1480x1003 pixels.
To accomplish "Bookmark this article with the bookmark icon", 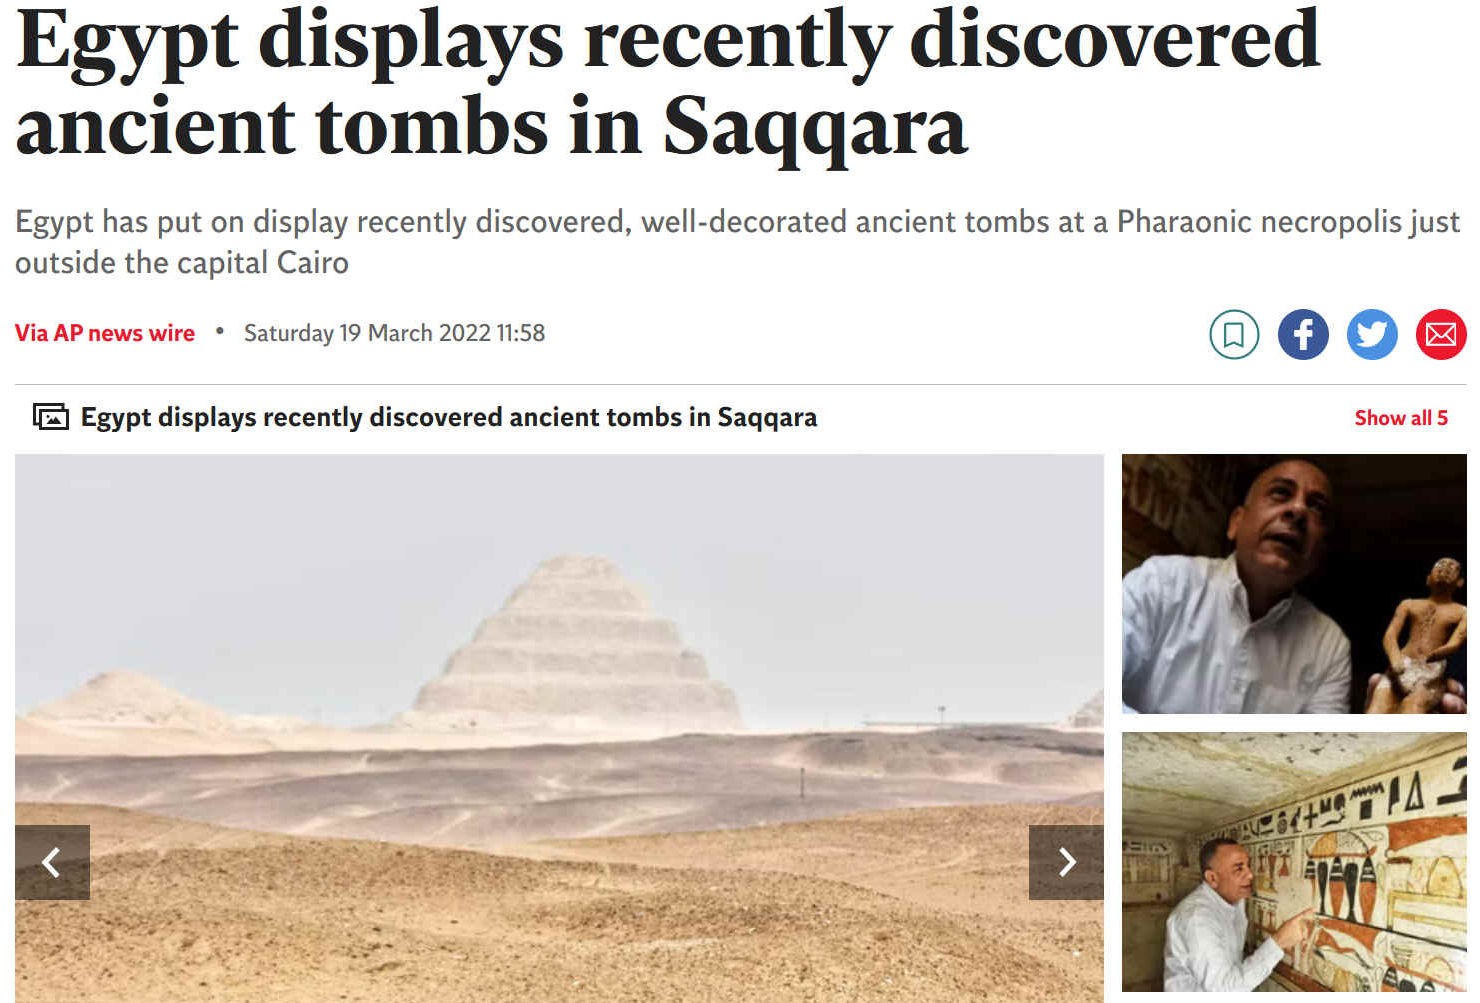I will click(x=1234, y=334).
